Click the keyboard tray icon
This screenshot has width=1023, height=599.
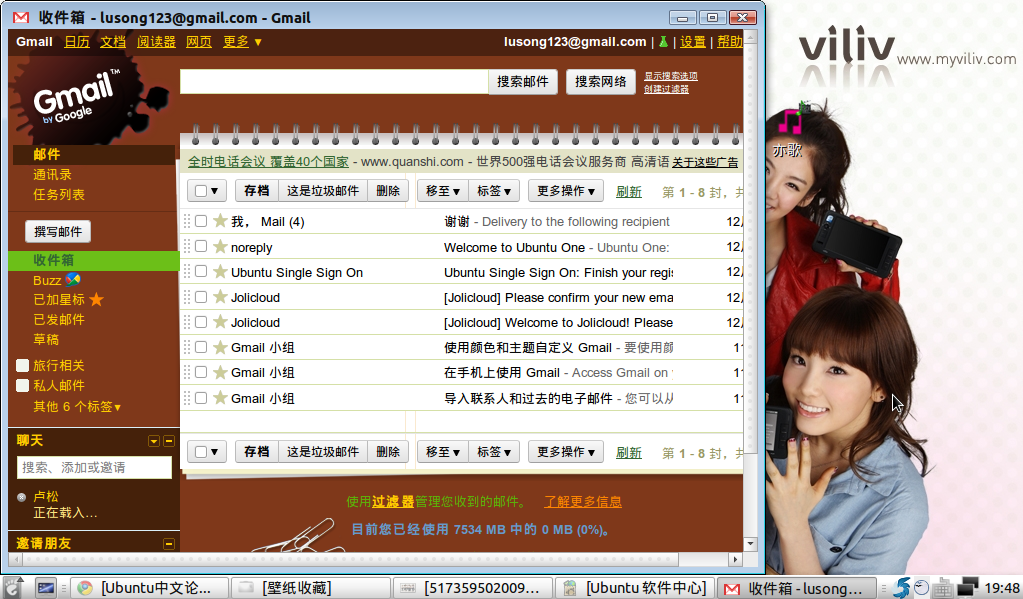click(942, 588)
